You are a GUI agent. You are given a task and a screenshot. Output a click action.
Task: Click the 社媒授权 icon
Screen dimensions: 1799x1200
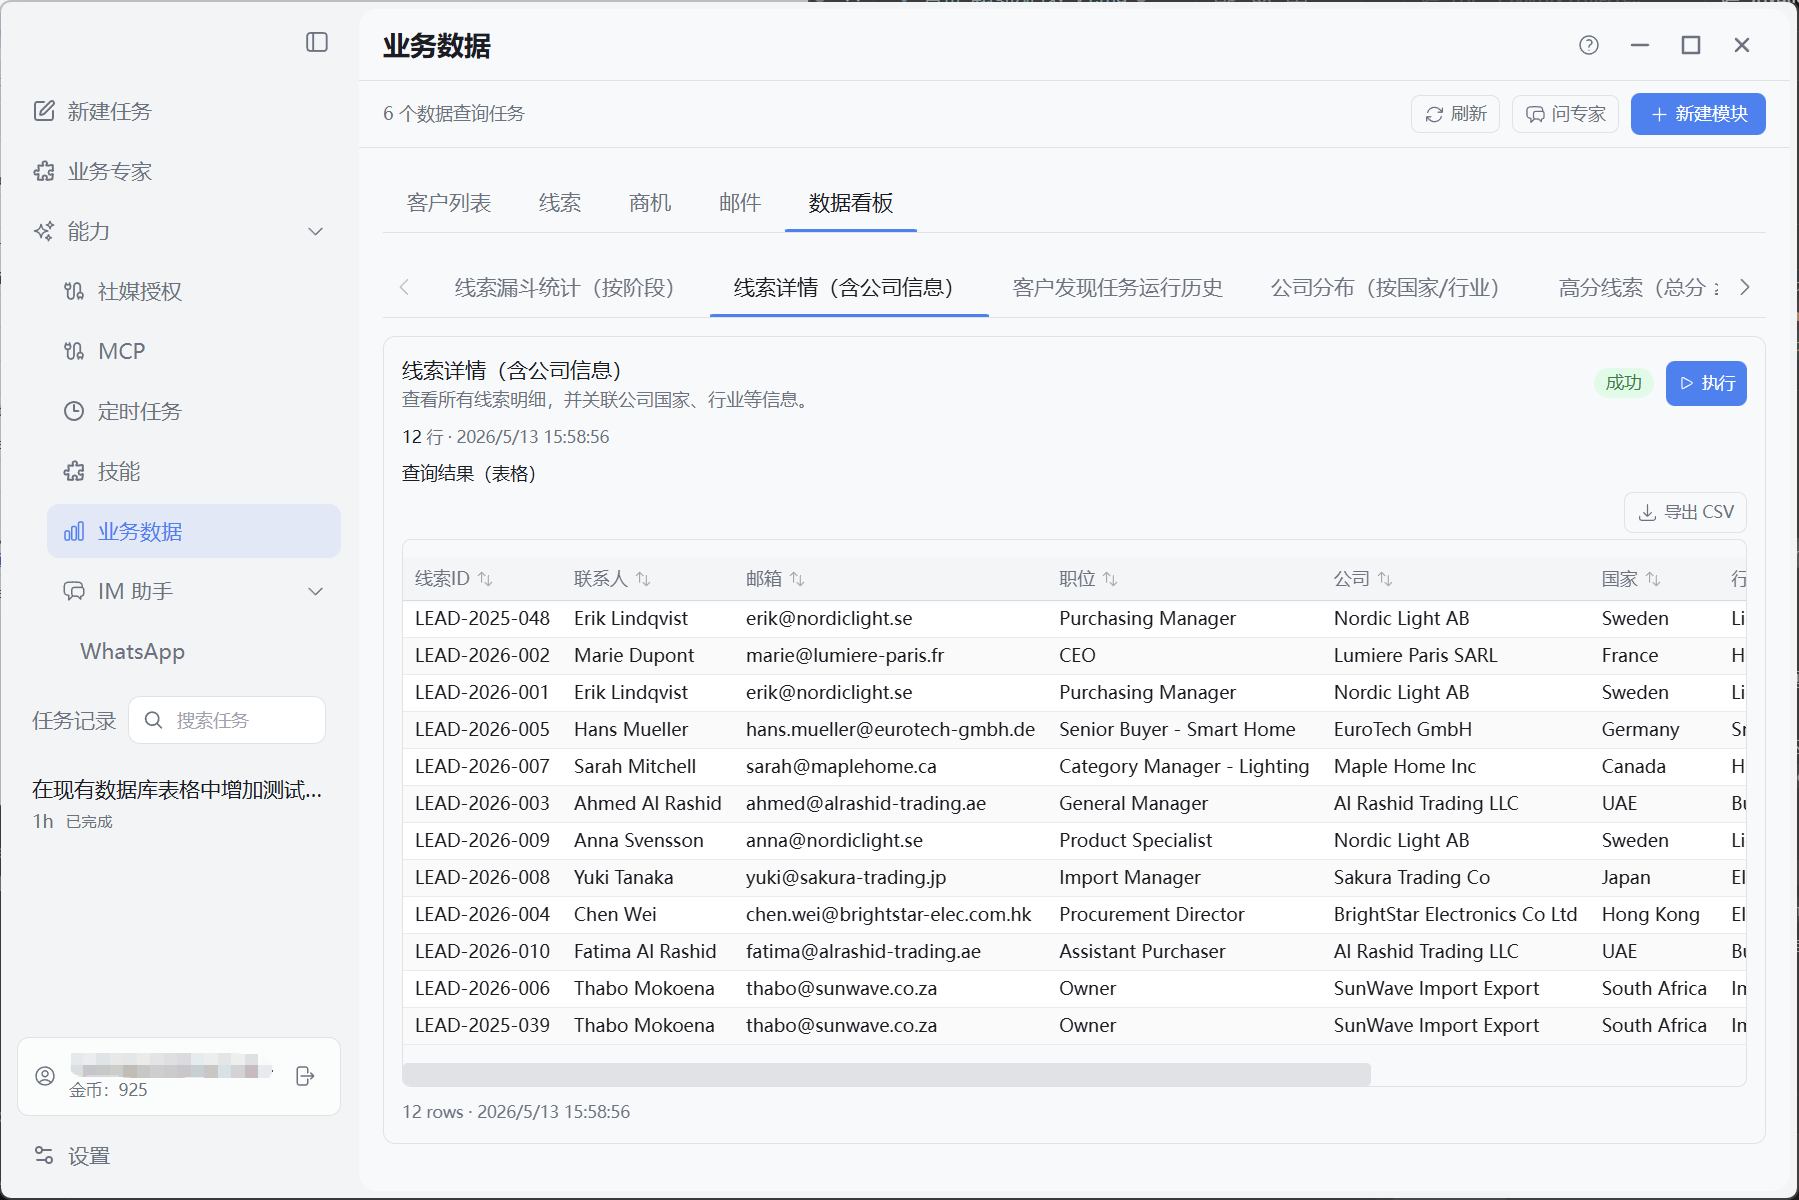tap(74, 291)
